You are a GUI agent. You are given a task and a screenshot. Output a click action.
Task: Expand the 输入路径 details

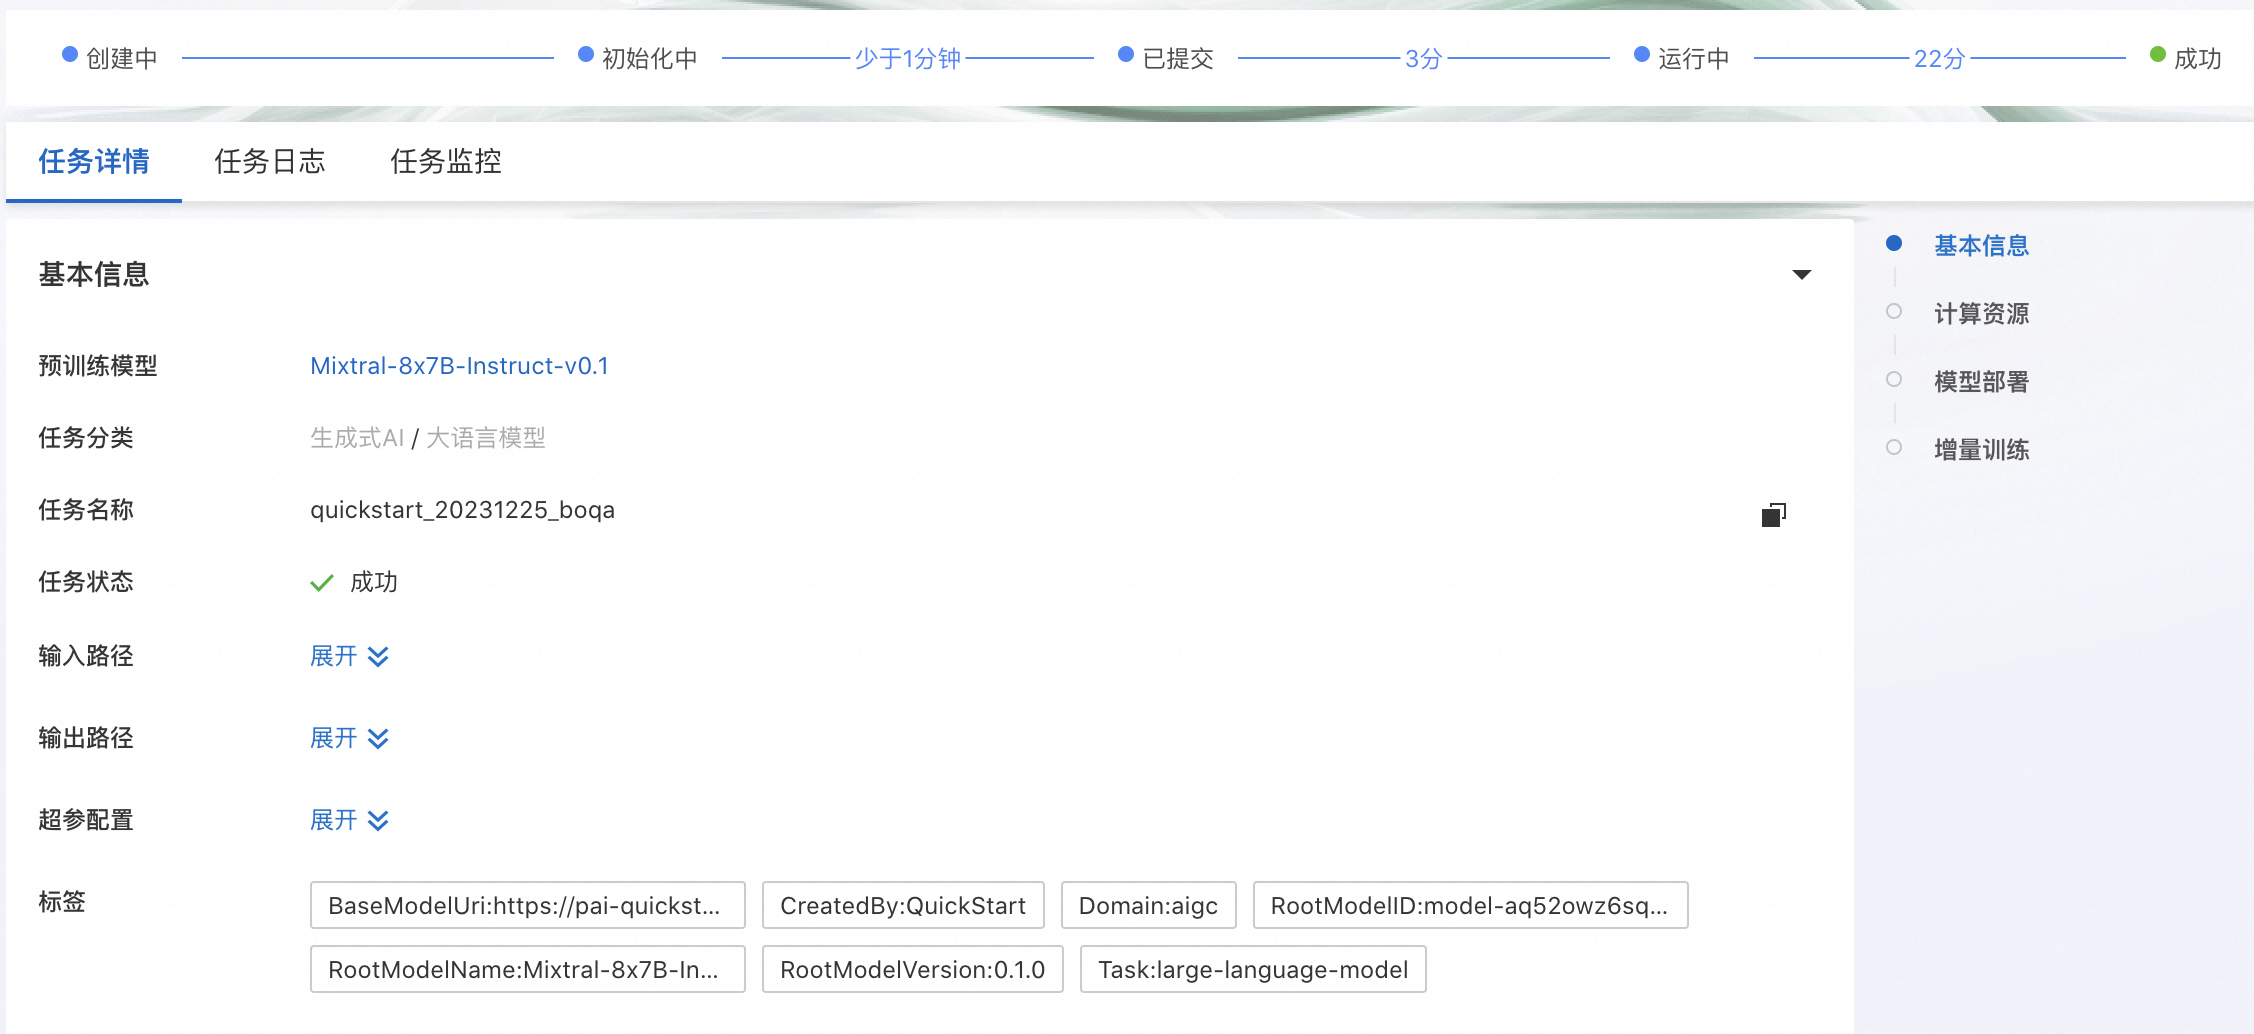tap(349, 656)
